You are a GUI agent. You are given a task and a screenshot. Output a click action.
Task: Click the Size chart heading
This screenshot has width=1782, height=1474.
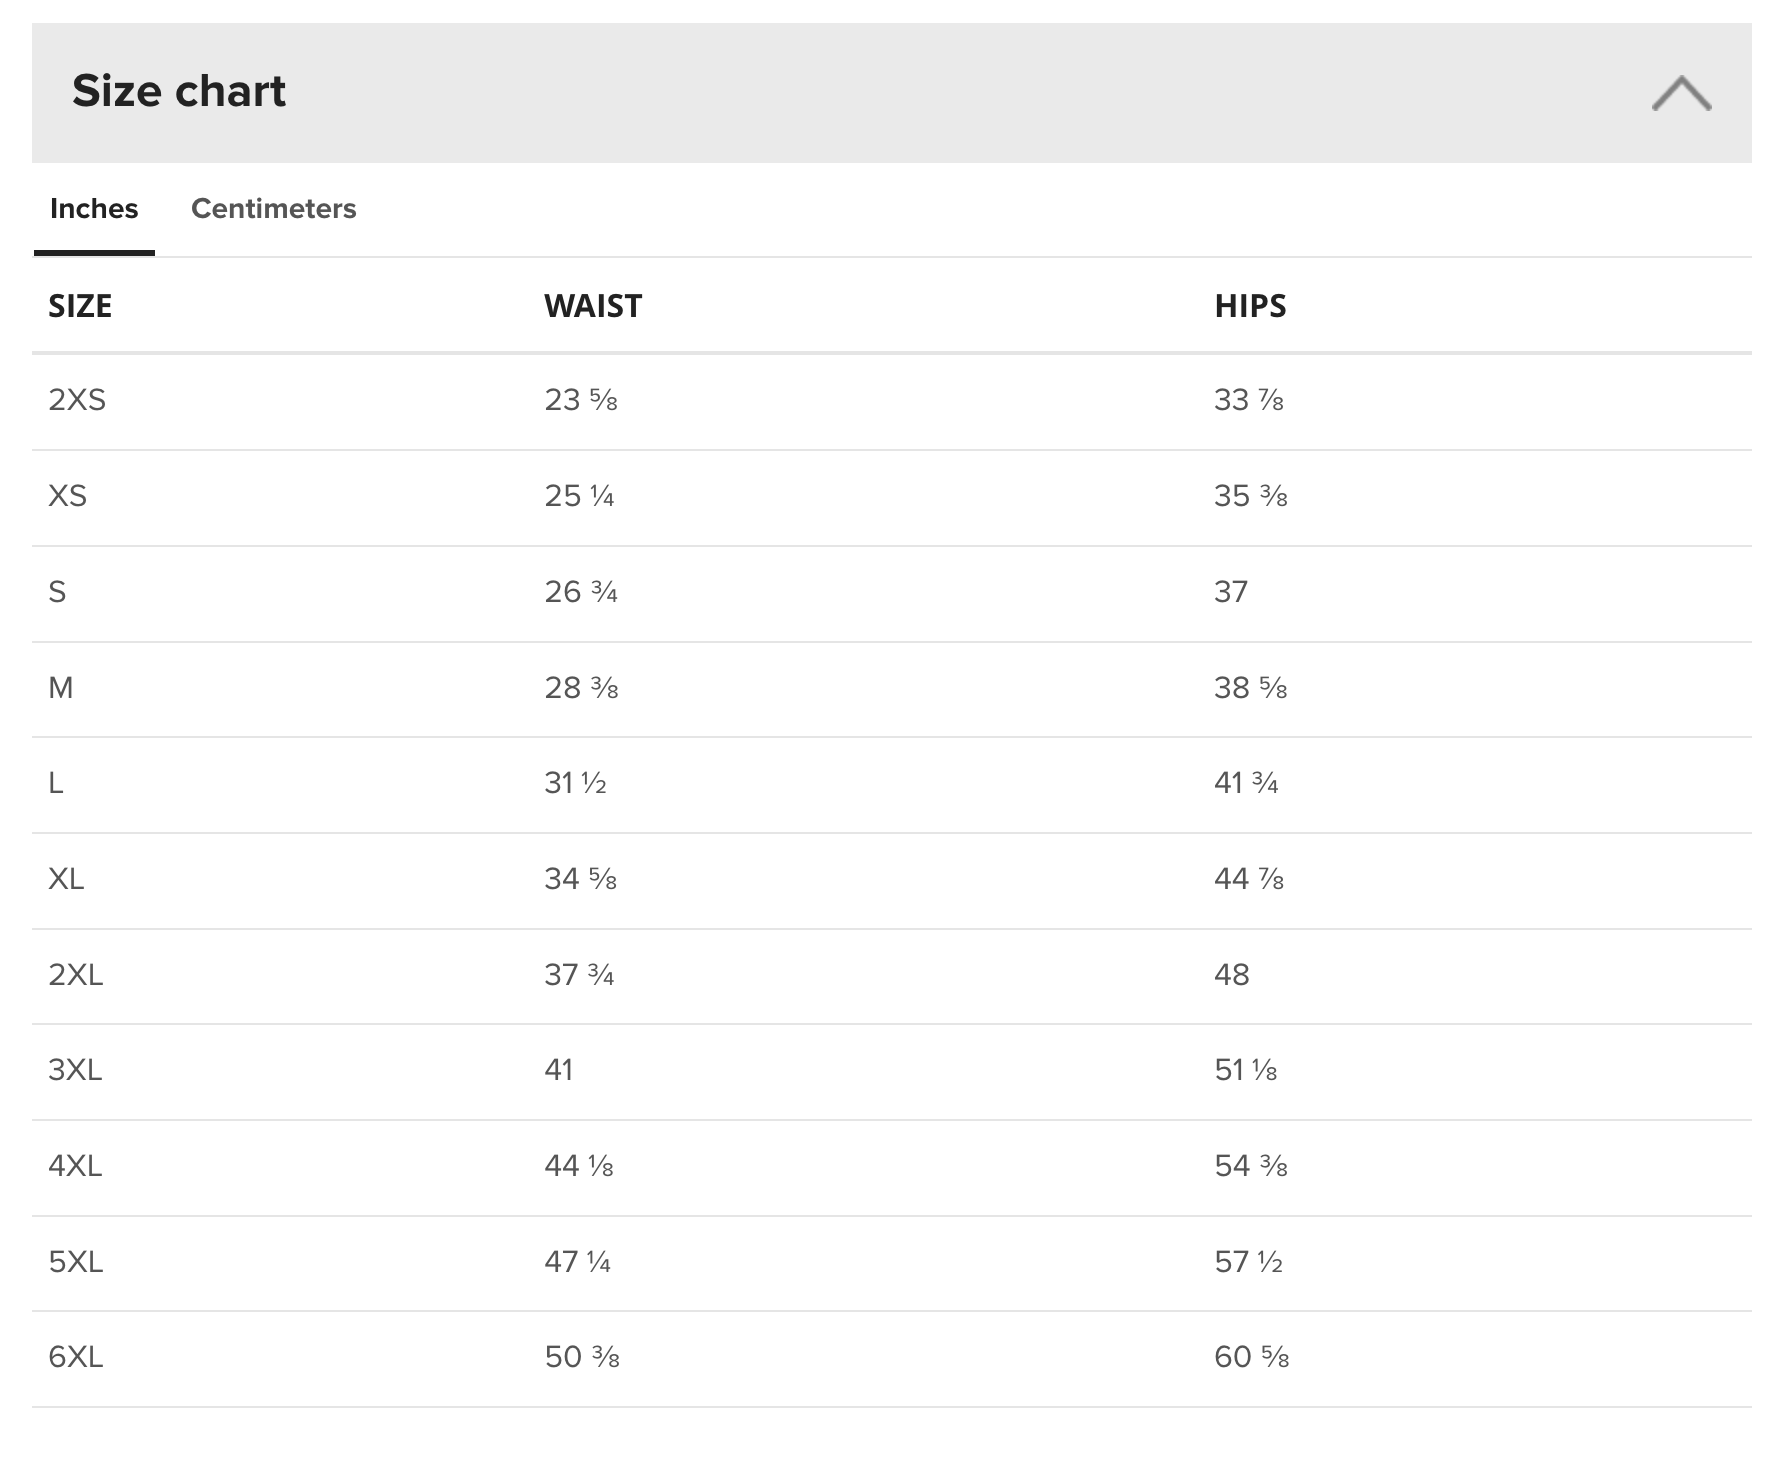pyautogui.click(x=179, y=91)
